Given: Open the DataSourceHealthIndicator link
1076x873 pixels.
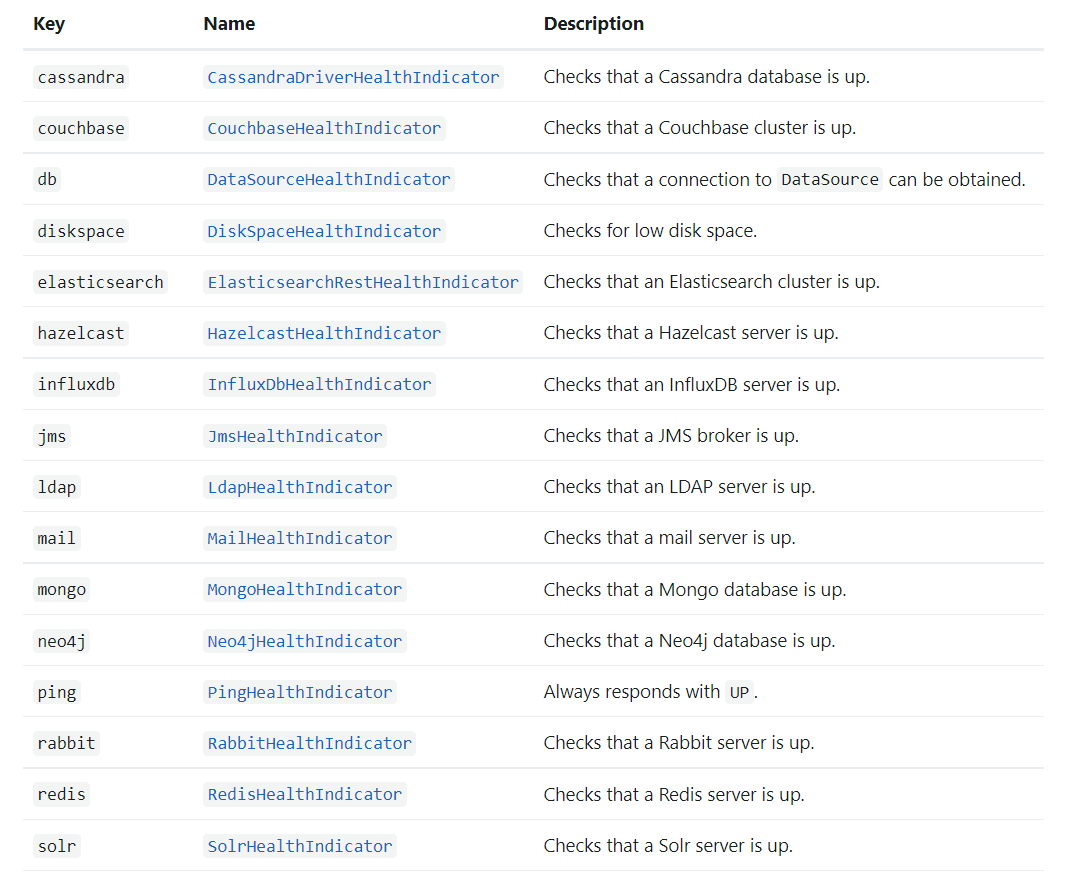Looking at the screenshot, I should (x=329, y=179).
